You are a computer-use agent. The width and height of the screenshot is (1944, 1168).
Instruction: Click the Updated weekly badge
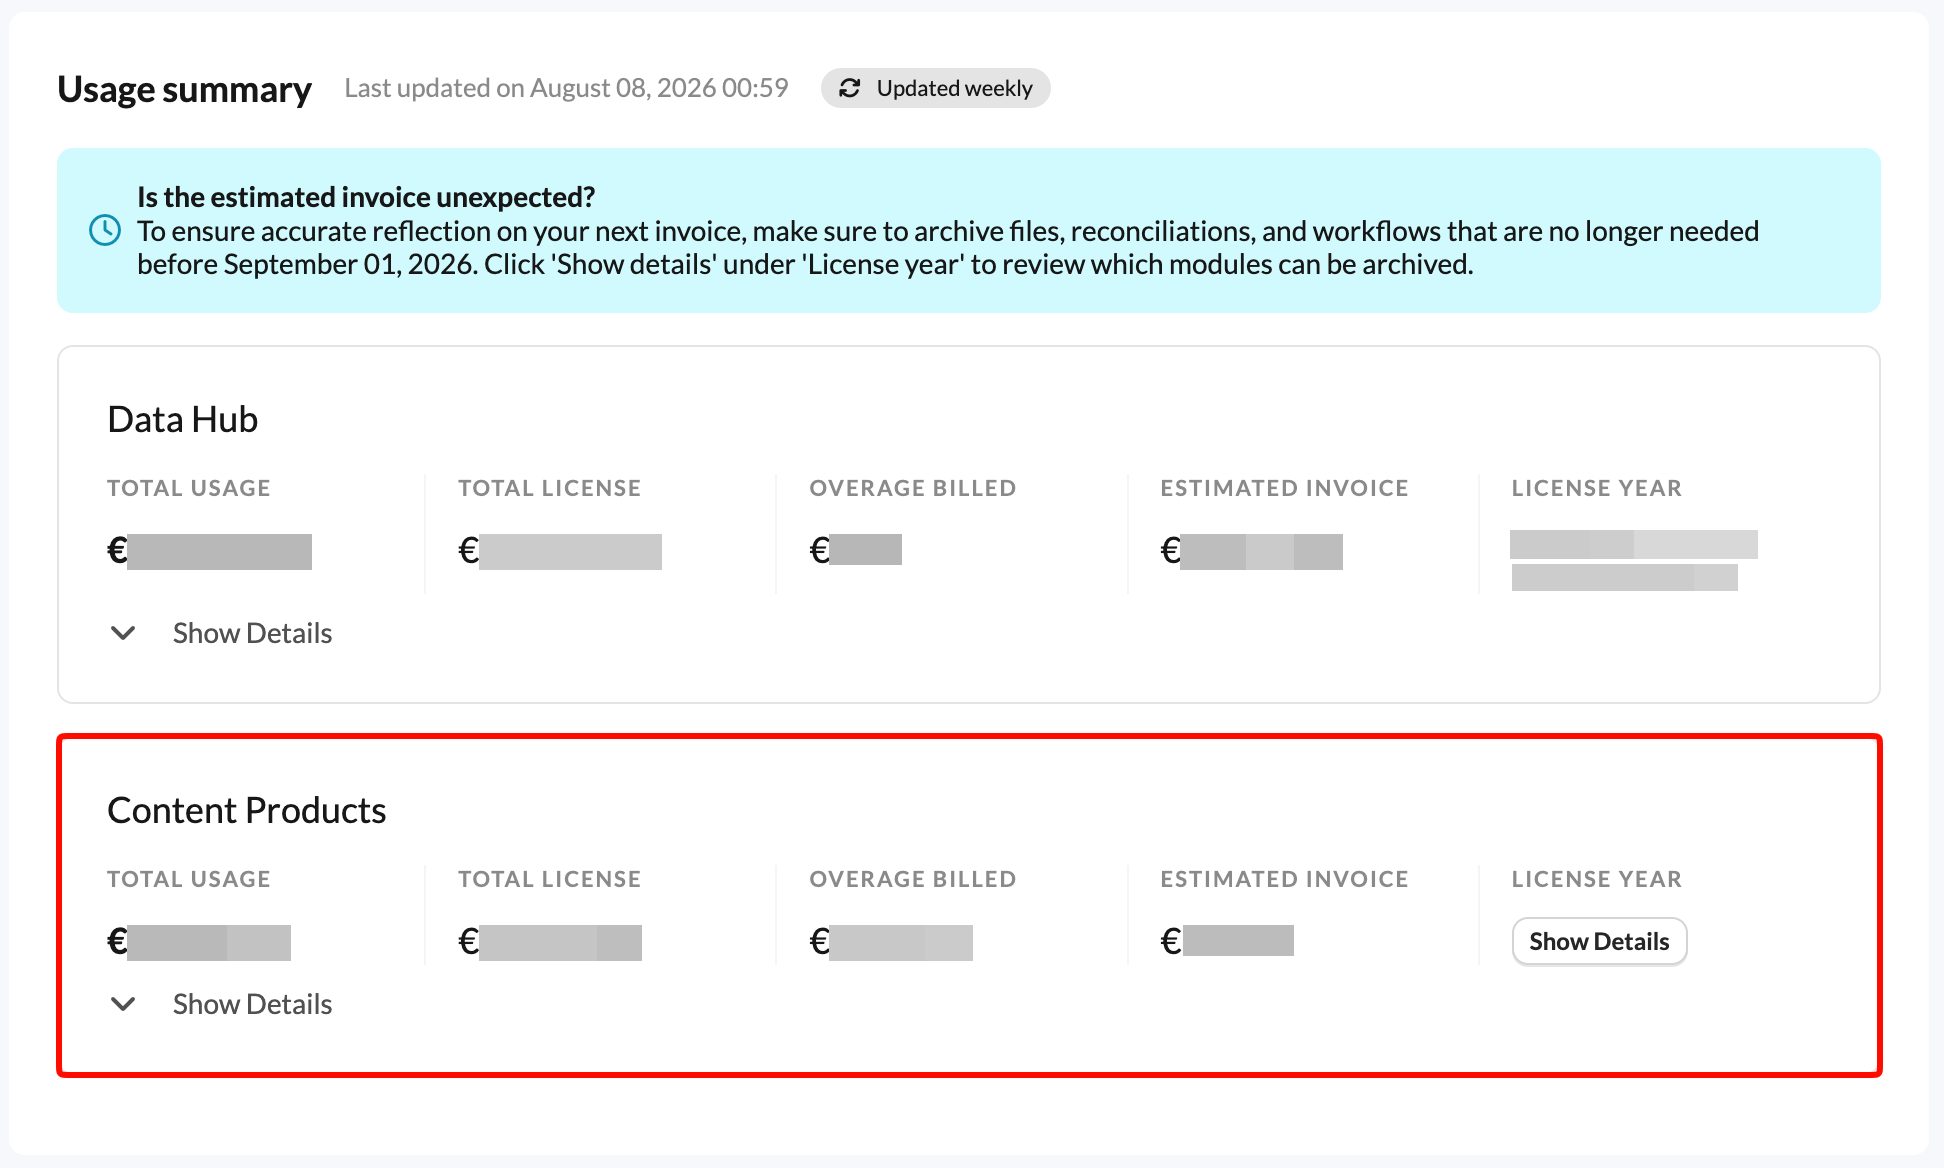tap(935, 88)
